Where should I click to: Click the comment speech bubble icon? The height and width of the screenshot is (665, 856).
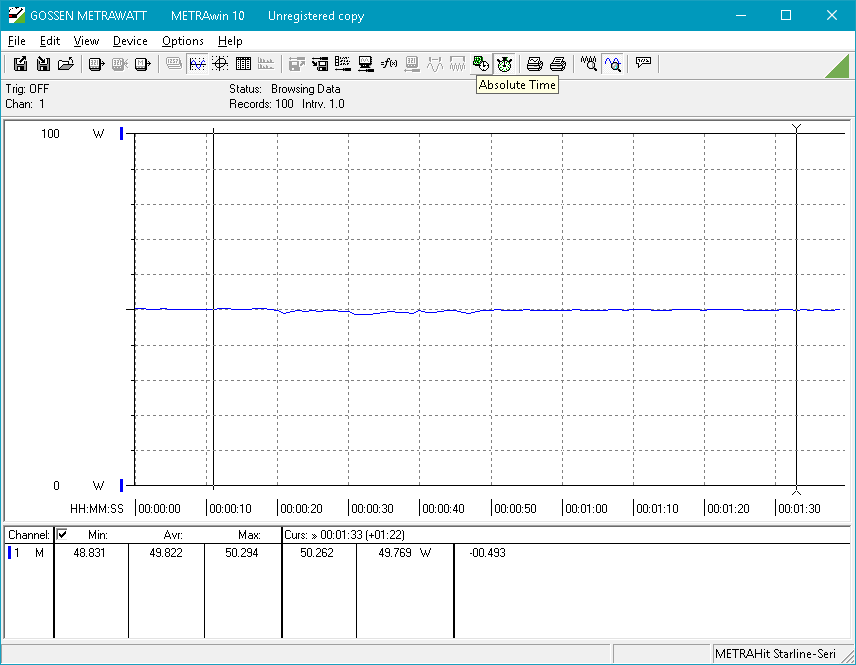643,64
